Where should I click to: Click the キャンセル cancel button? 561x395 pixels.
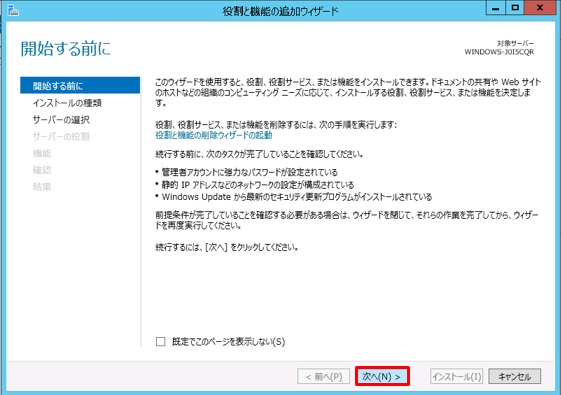tap(514, 376)
